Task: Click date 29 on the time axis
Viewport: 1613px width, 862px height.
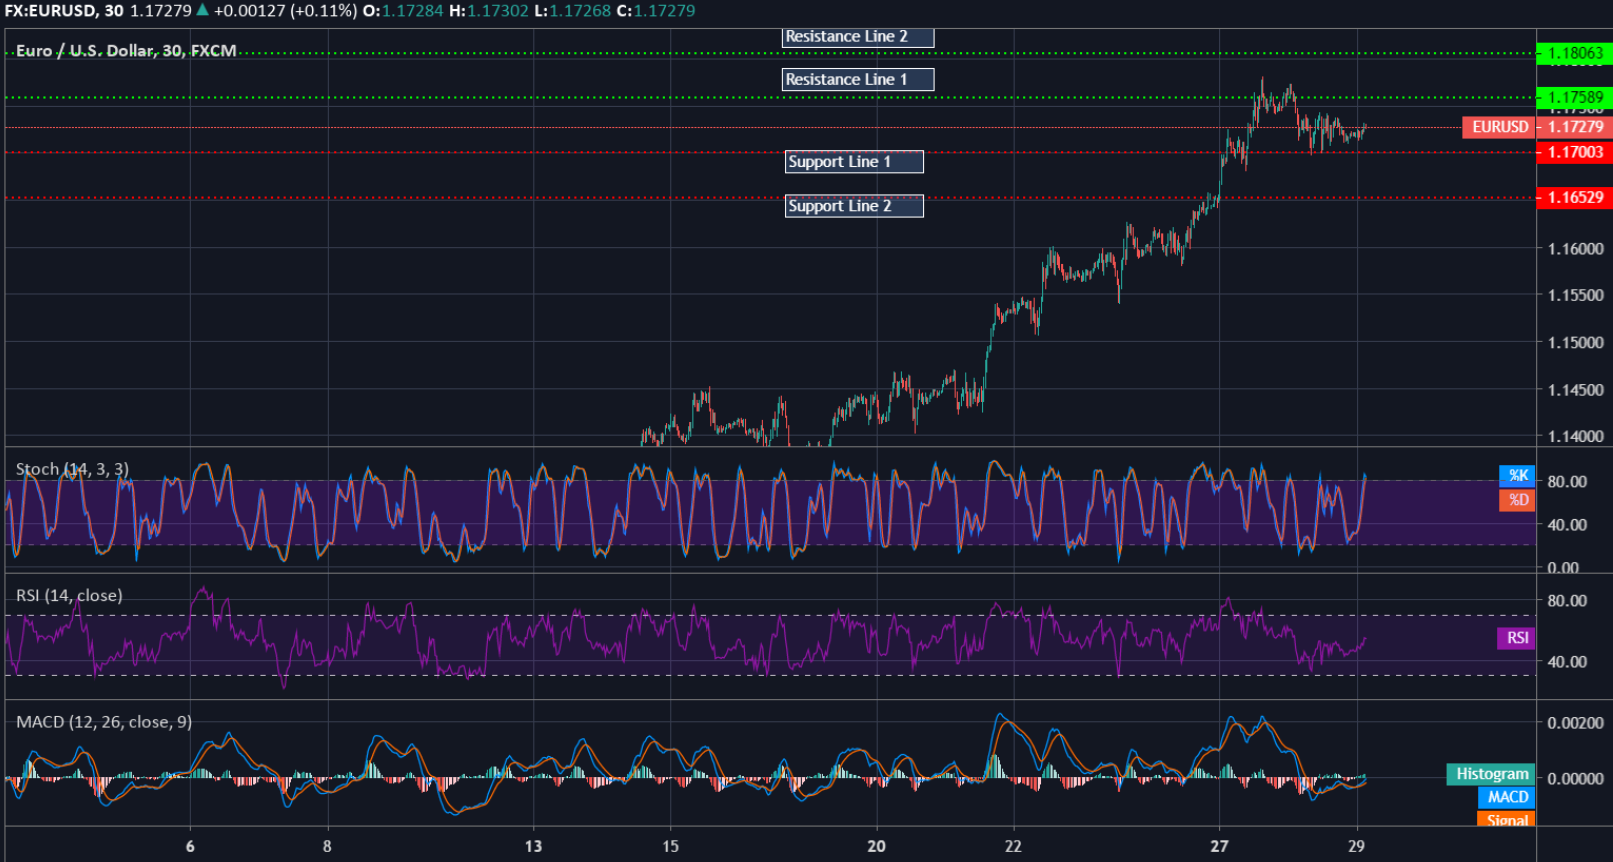Action: [1356, 846]
